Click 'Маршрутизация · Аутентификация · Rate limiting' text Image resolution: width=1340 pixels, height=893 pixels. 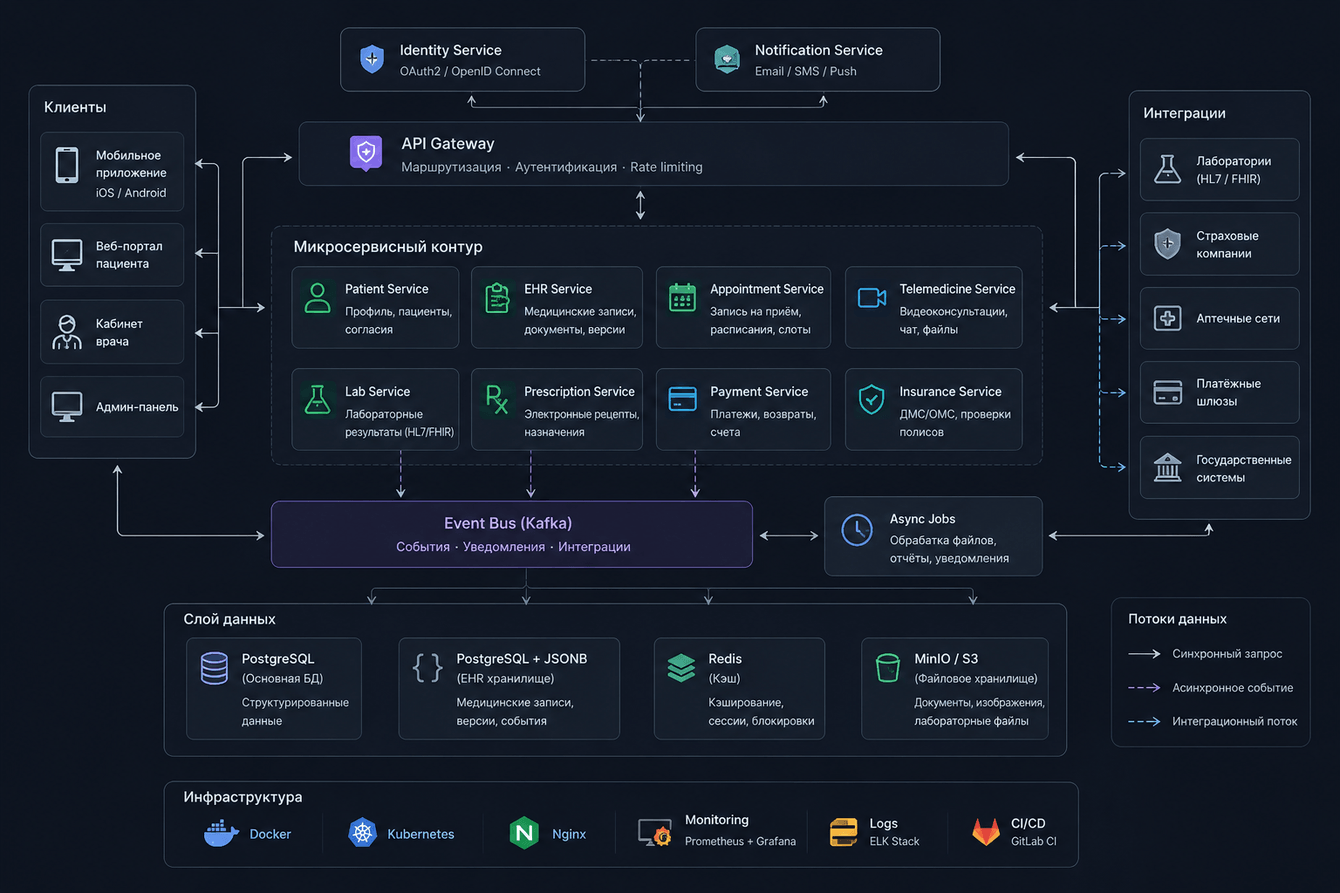552,167
